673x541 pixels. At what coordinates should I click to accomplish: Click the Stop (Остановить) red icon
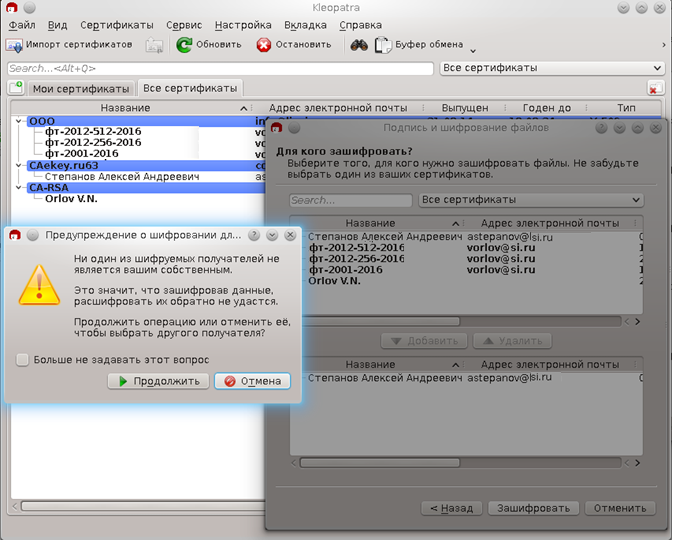[x=264, y=45]
